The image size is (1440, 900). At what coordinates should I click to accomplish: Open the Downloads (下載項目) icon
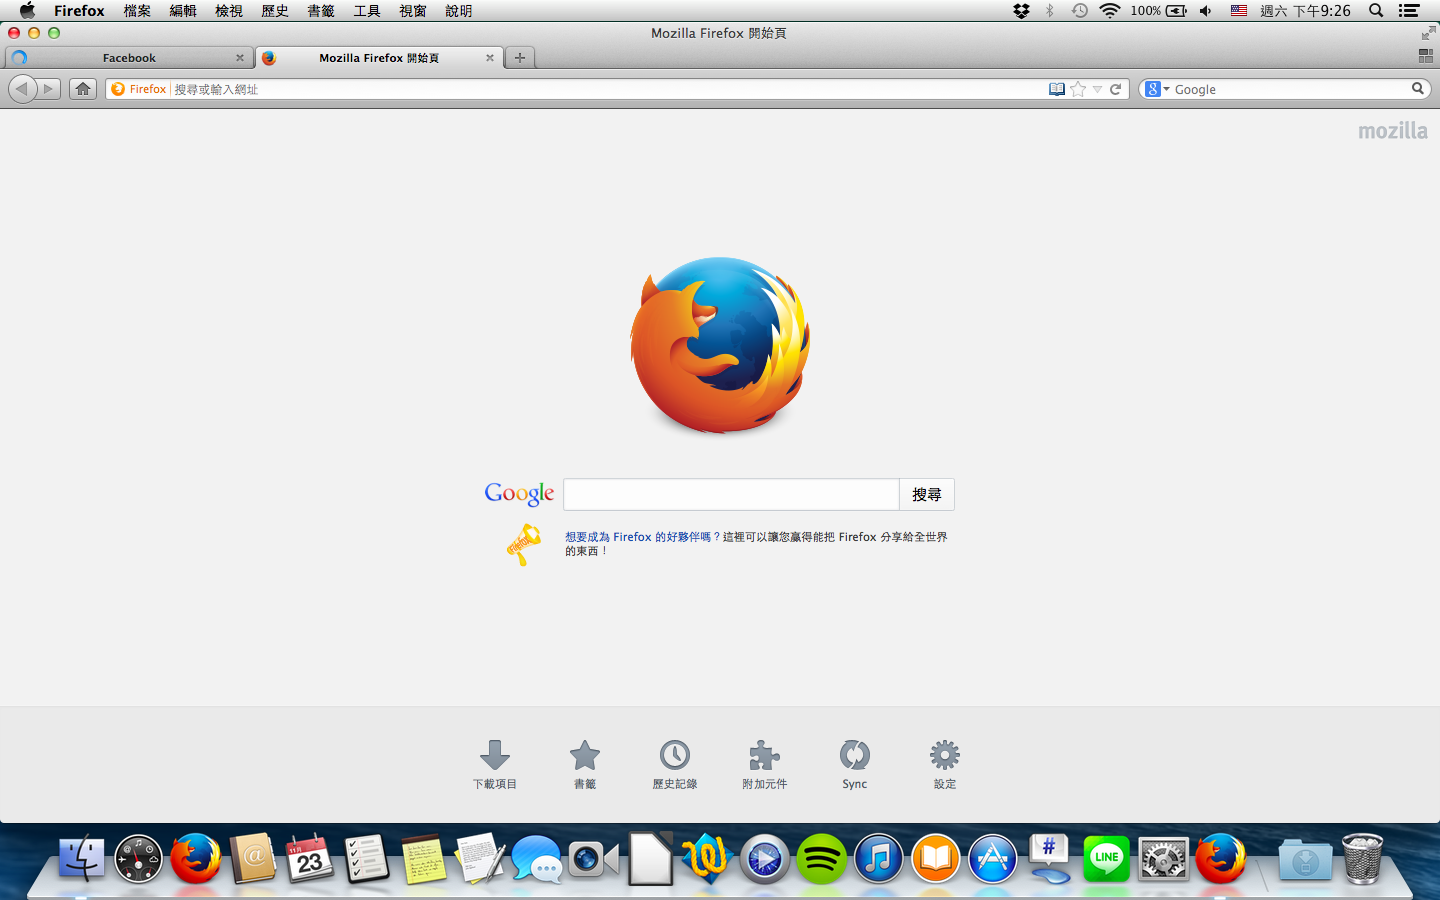point(495,756)
